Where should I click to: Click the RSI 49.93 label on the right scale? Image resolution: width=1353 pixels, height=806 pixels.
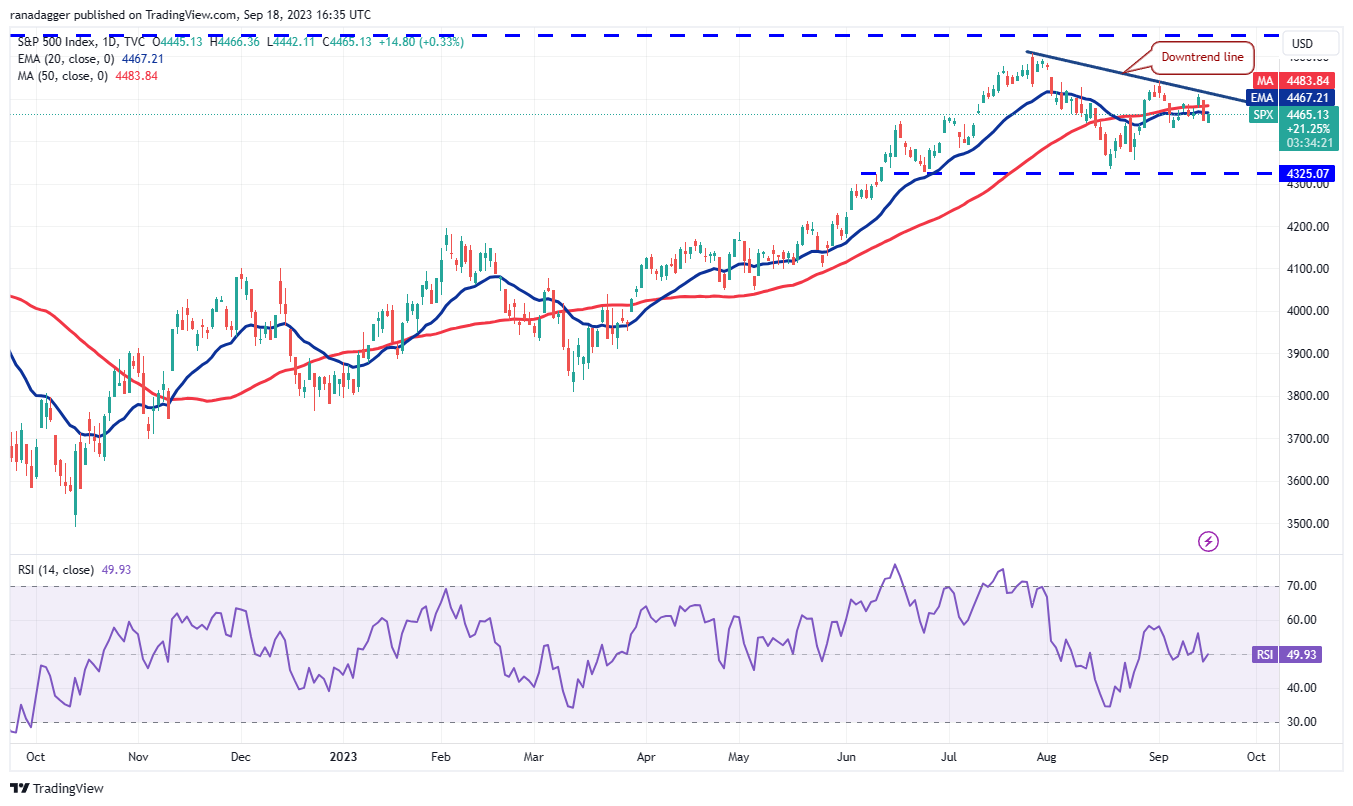(x=1303, y=655)
